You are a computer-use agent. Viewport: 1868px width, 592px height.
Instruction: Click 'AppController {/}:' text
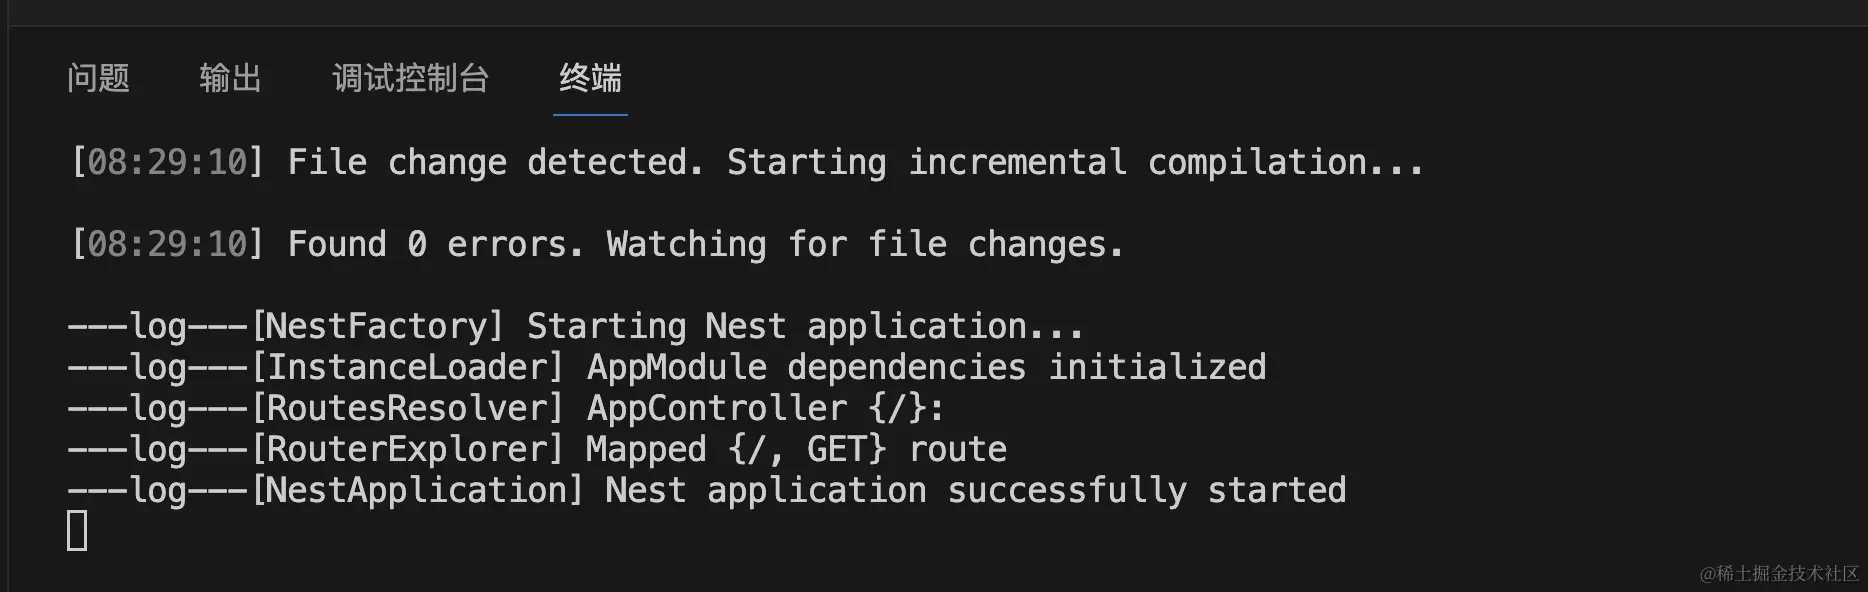coord(766,408)
